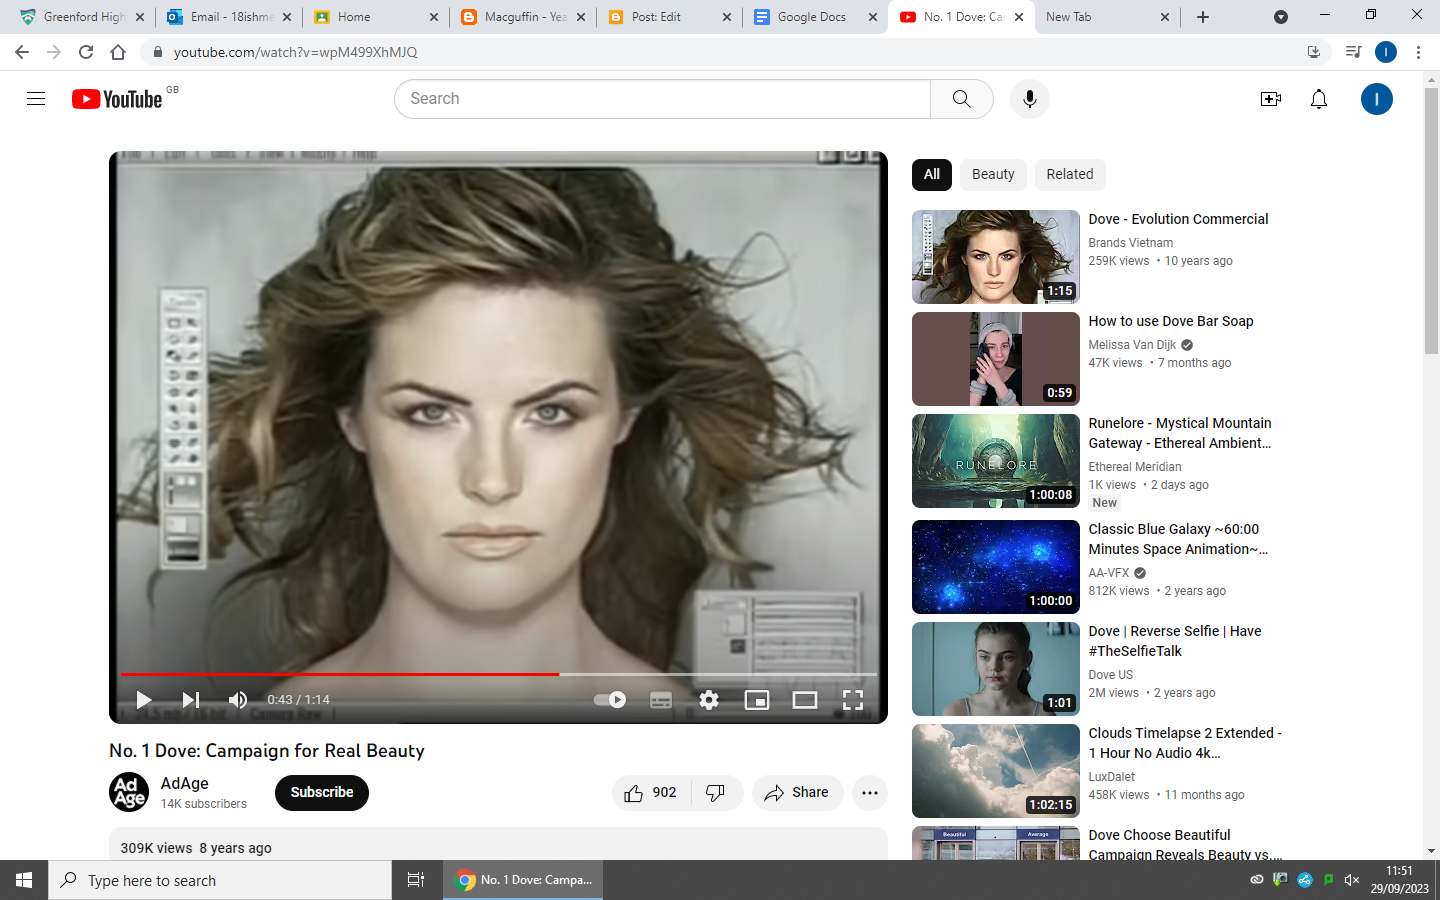This screenshot has width=1440, height=900.
Task: Click the search magnifier button
Action: pyautogui.click(x=962, y=99)
